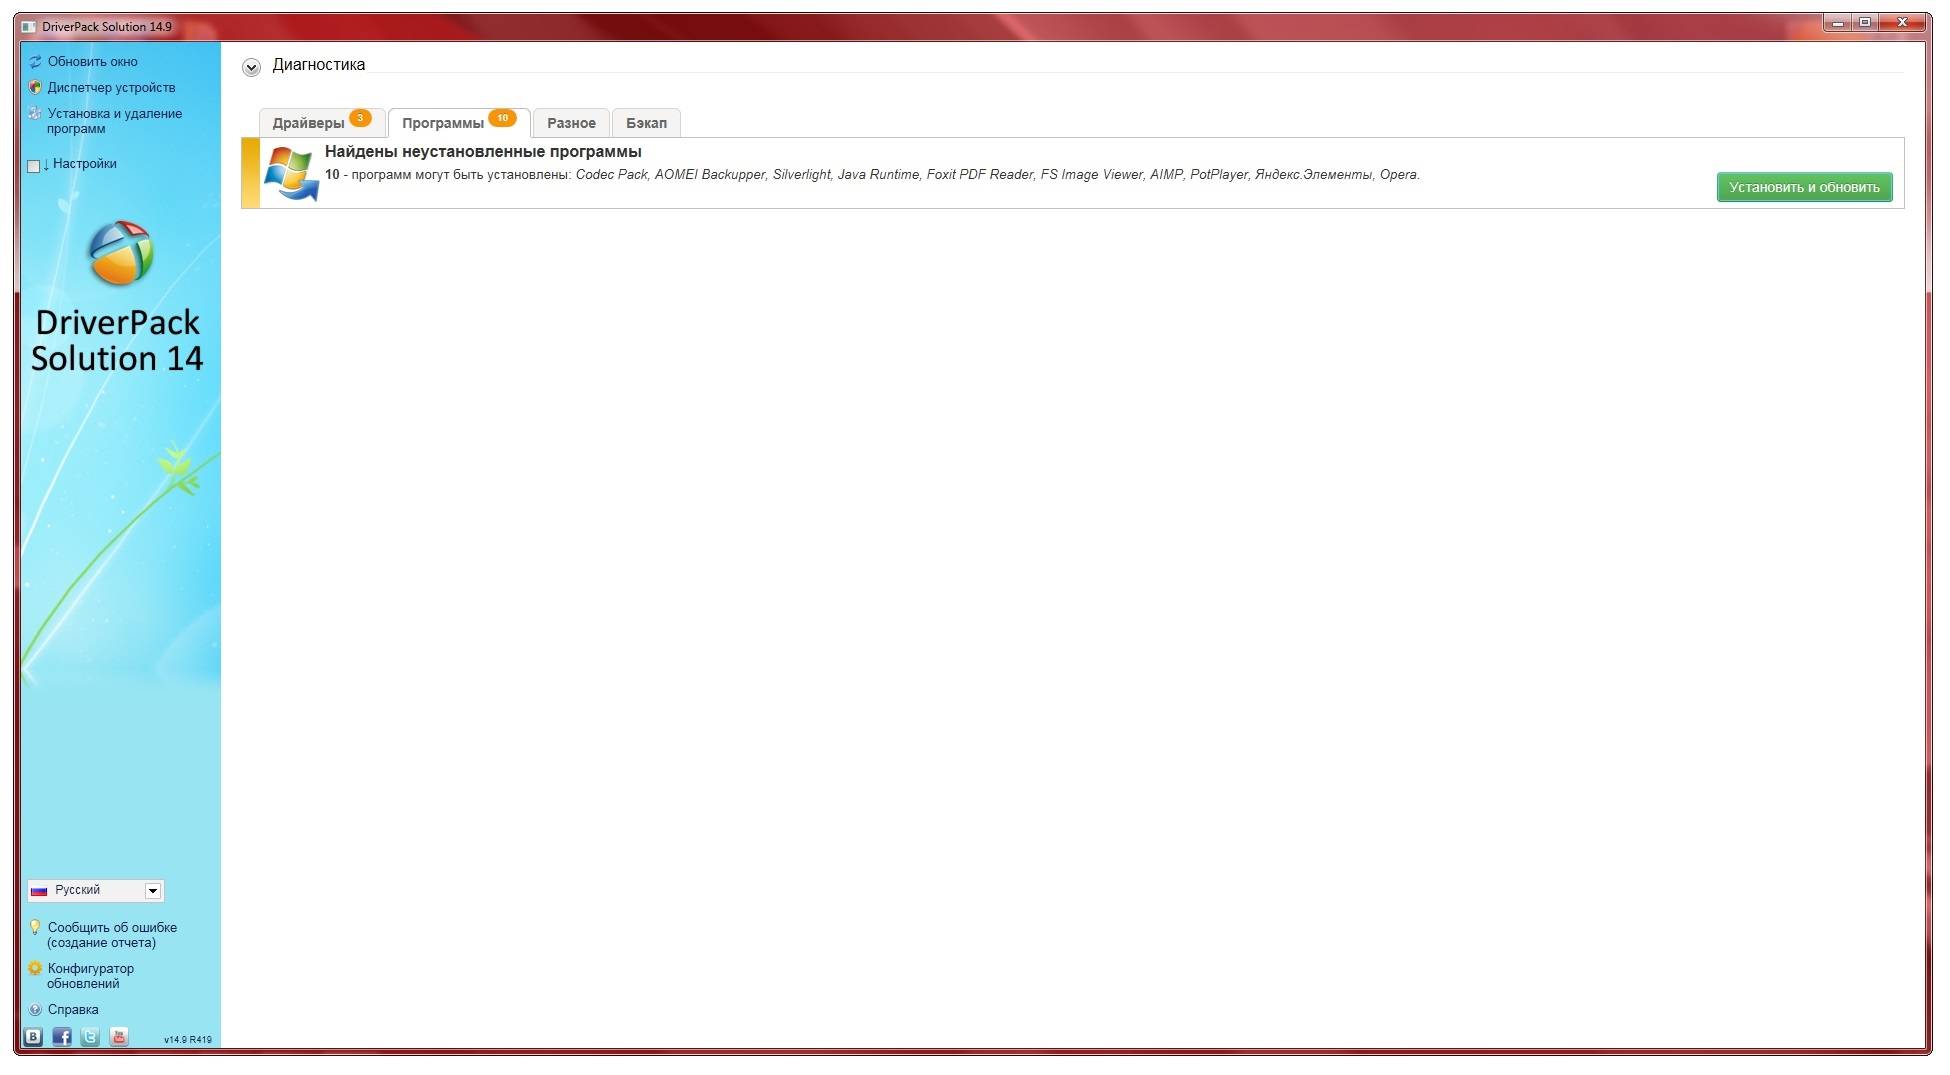Viewport: 1950px width, 1075px height.
Task: Open Установка и удаление программ link
Action: (x=114, y=121)
